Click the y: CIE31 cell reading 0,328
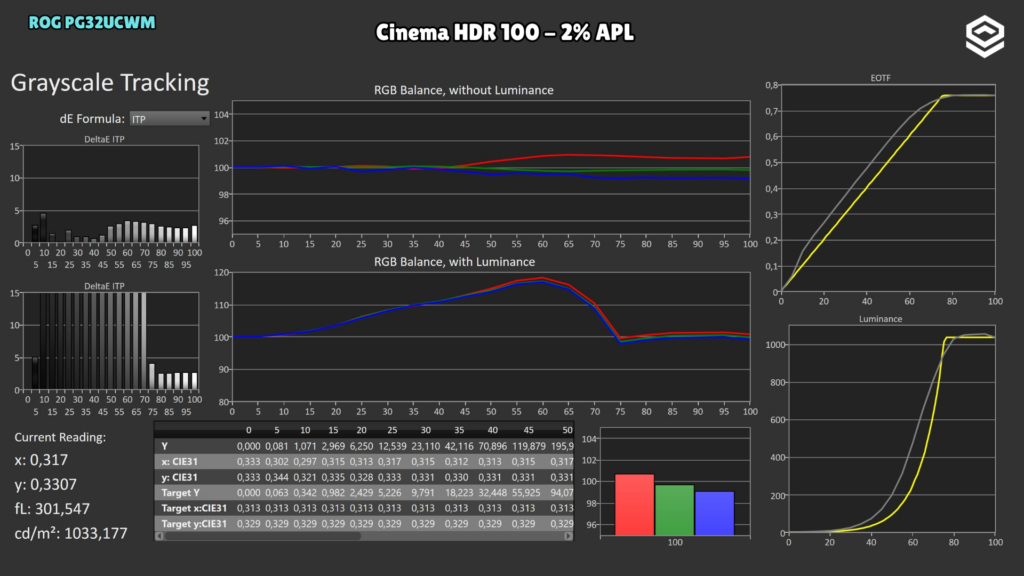Viewport: 1024px width, 576px height. click(361, 477)
